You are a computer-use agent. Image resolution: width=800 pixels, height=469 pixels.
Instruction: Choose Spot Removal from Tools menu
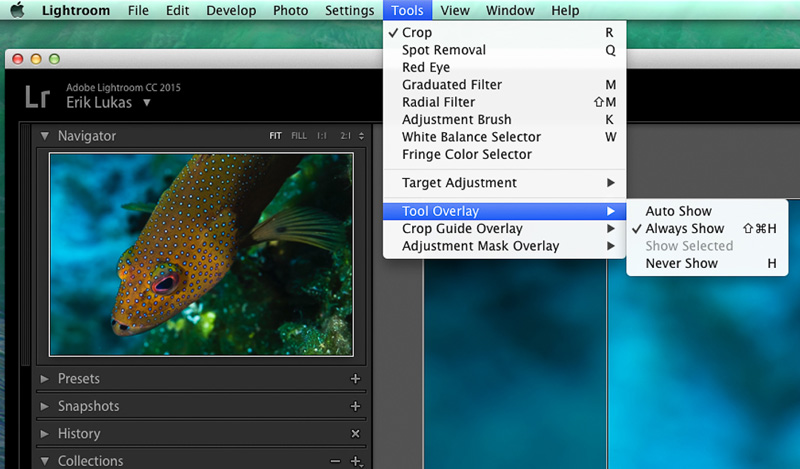(x=443, y=50)
